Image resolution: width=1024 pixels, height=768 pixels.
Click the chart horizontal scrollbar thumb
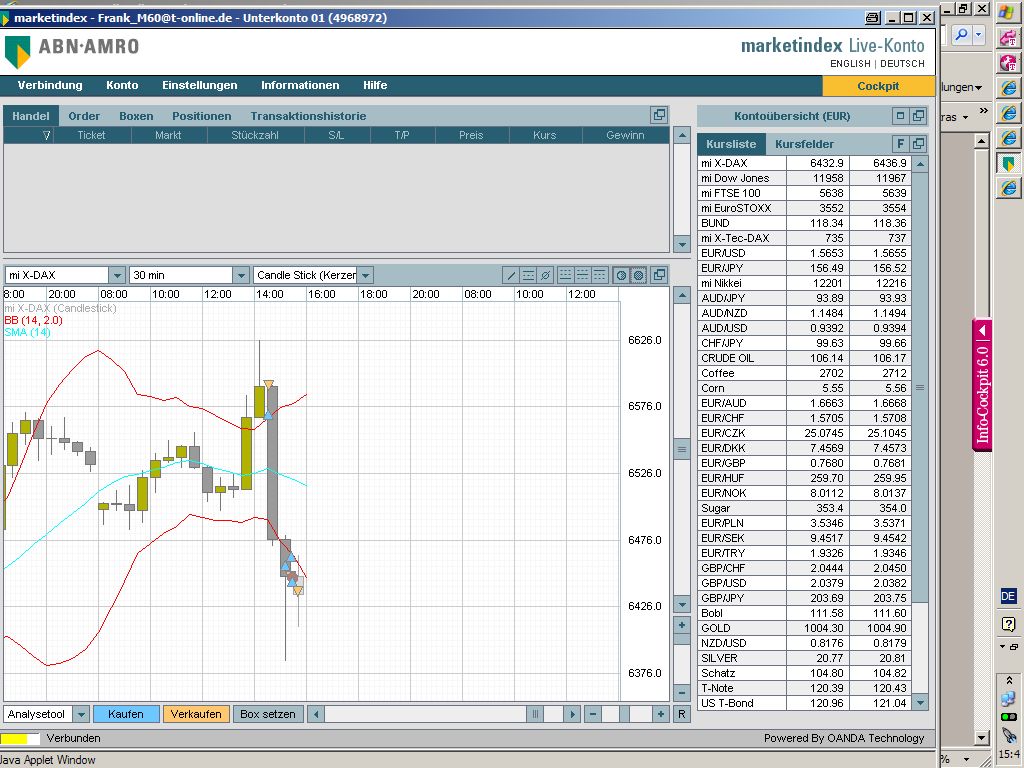535,714
